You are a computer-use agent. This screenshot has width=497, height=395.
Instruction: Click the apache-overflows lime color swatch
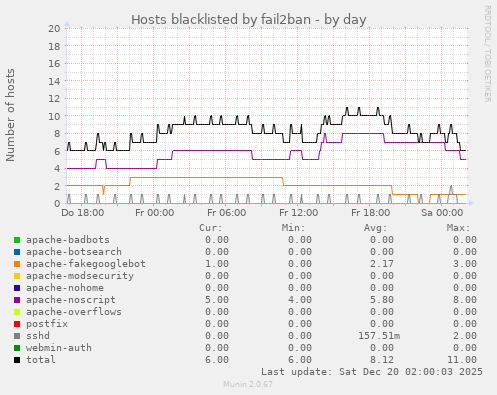pos(17,312)
